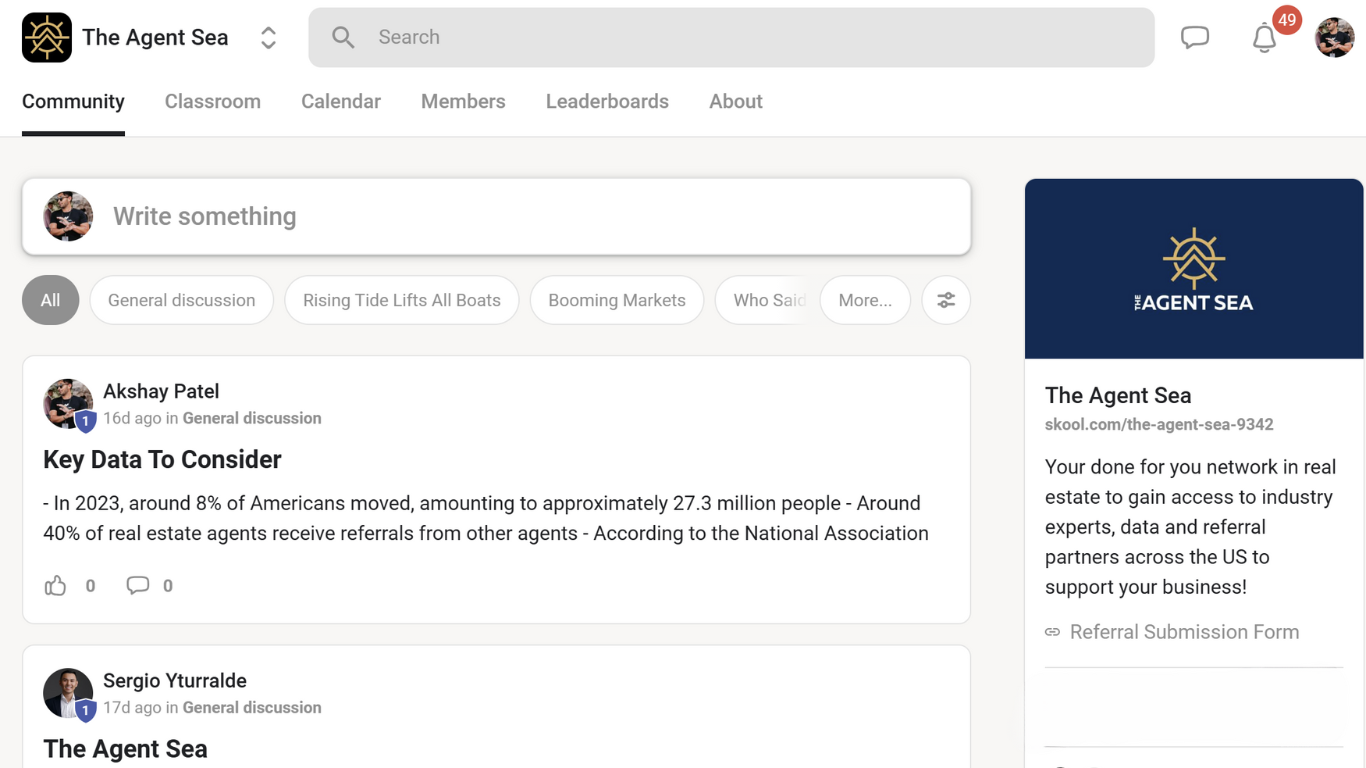
Task: Click the 49 notifications badge
Action: pyautogui.click(x=1287, y=19)
